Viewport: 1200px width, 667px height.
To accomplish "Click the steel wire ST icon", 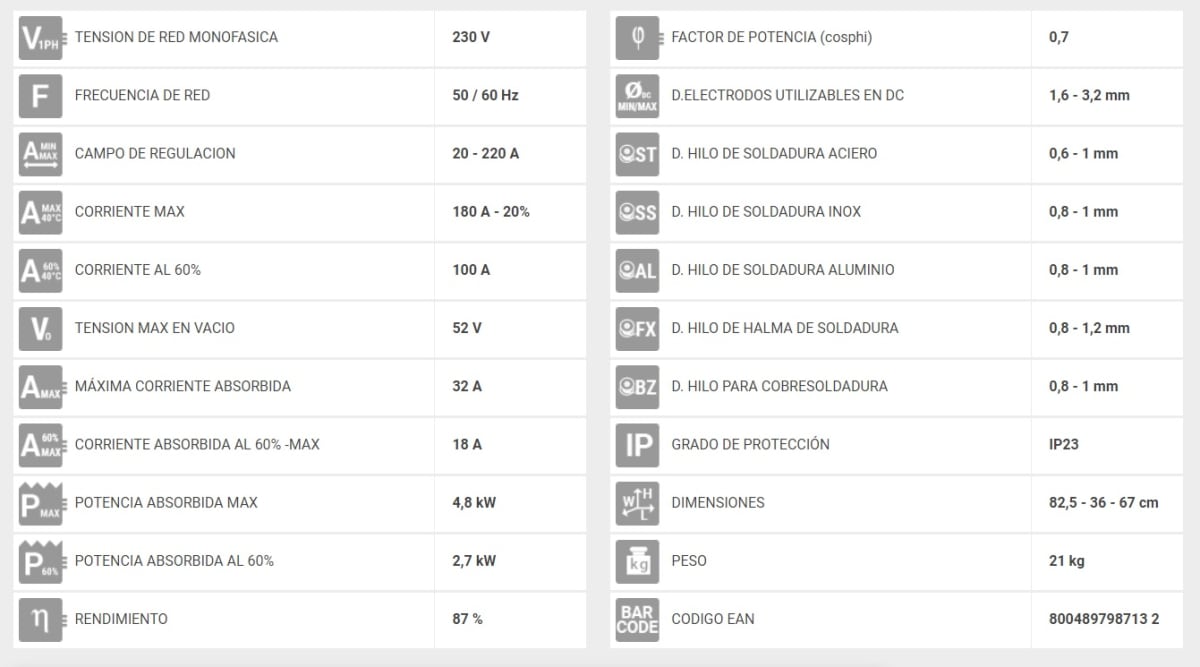I will coord(637,154).
